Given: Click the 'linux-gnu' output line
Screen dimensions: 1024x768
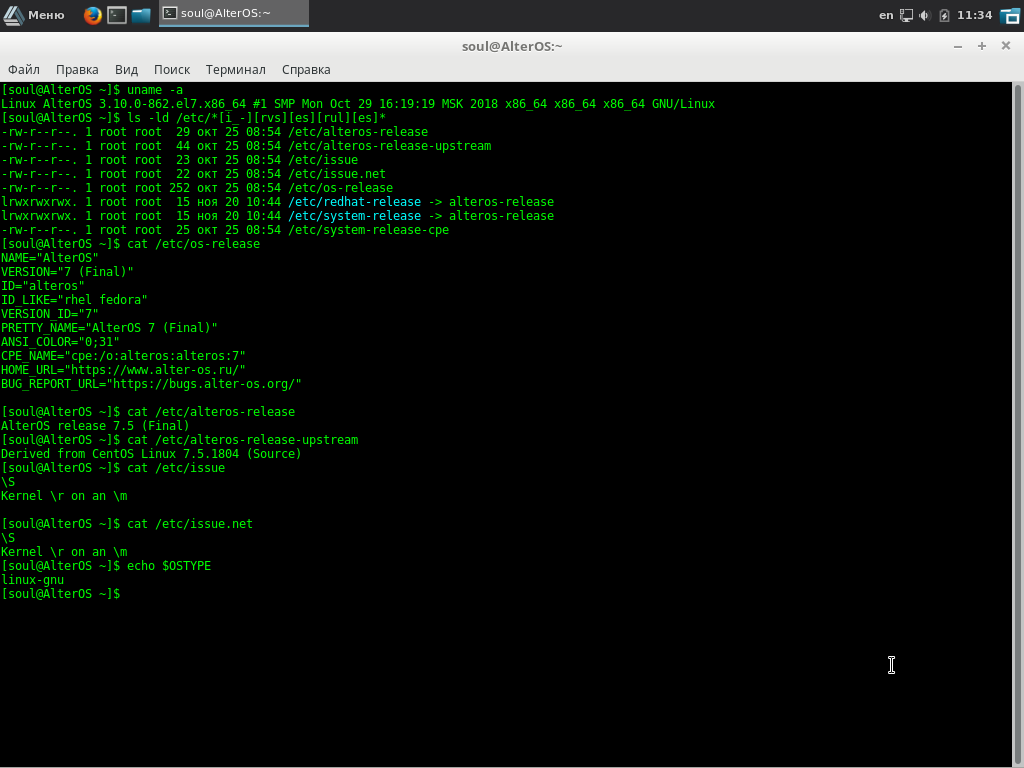Looking at the screenshot, I should [33, 580].
